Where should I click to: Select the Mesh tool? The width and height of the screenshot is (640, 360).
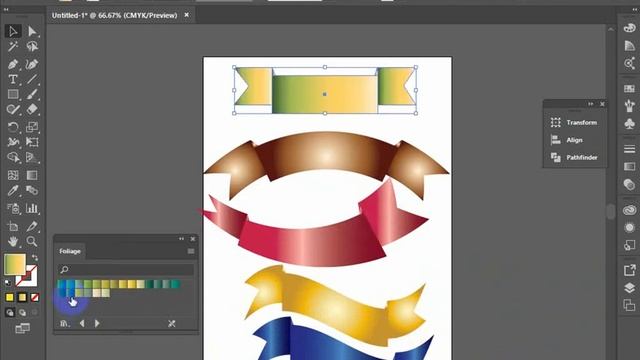[13, 175]
